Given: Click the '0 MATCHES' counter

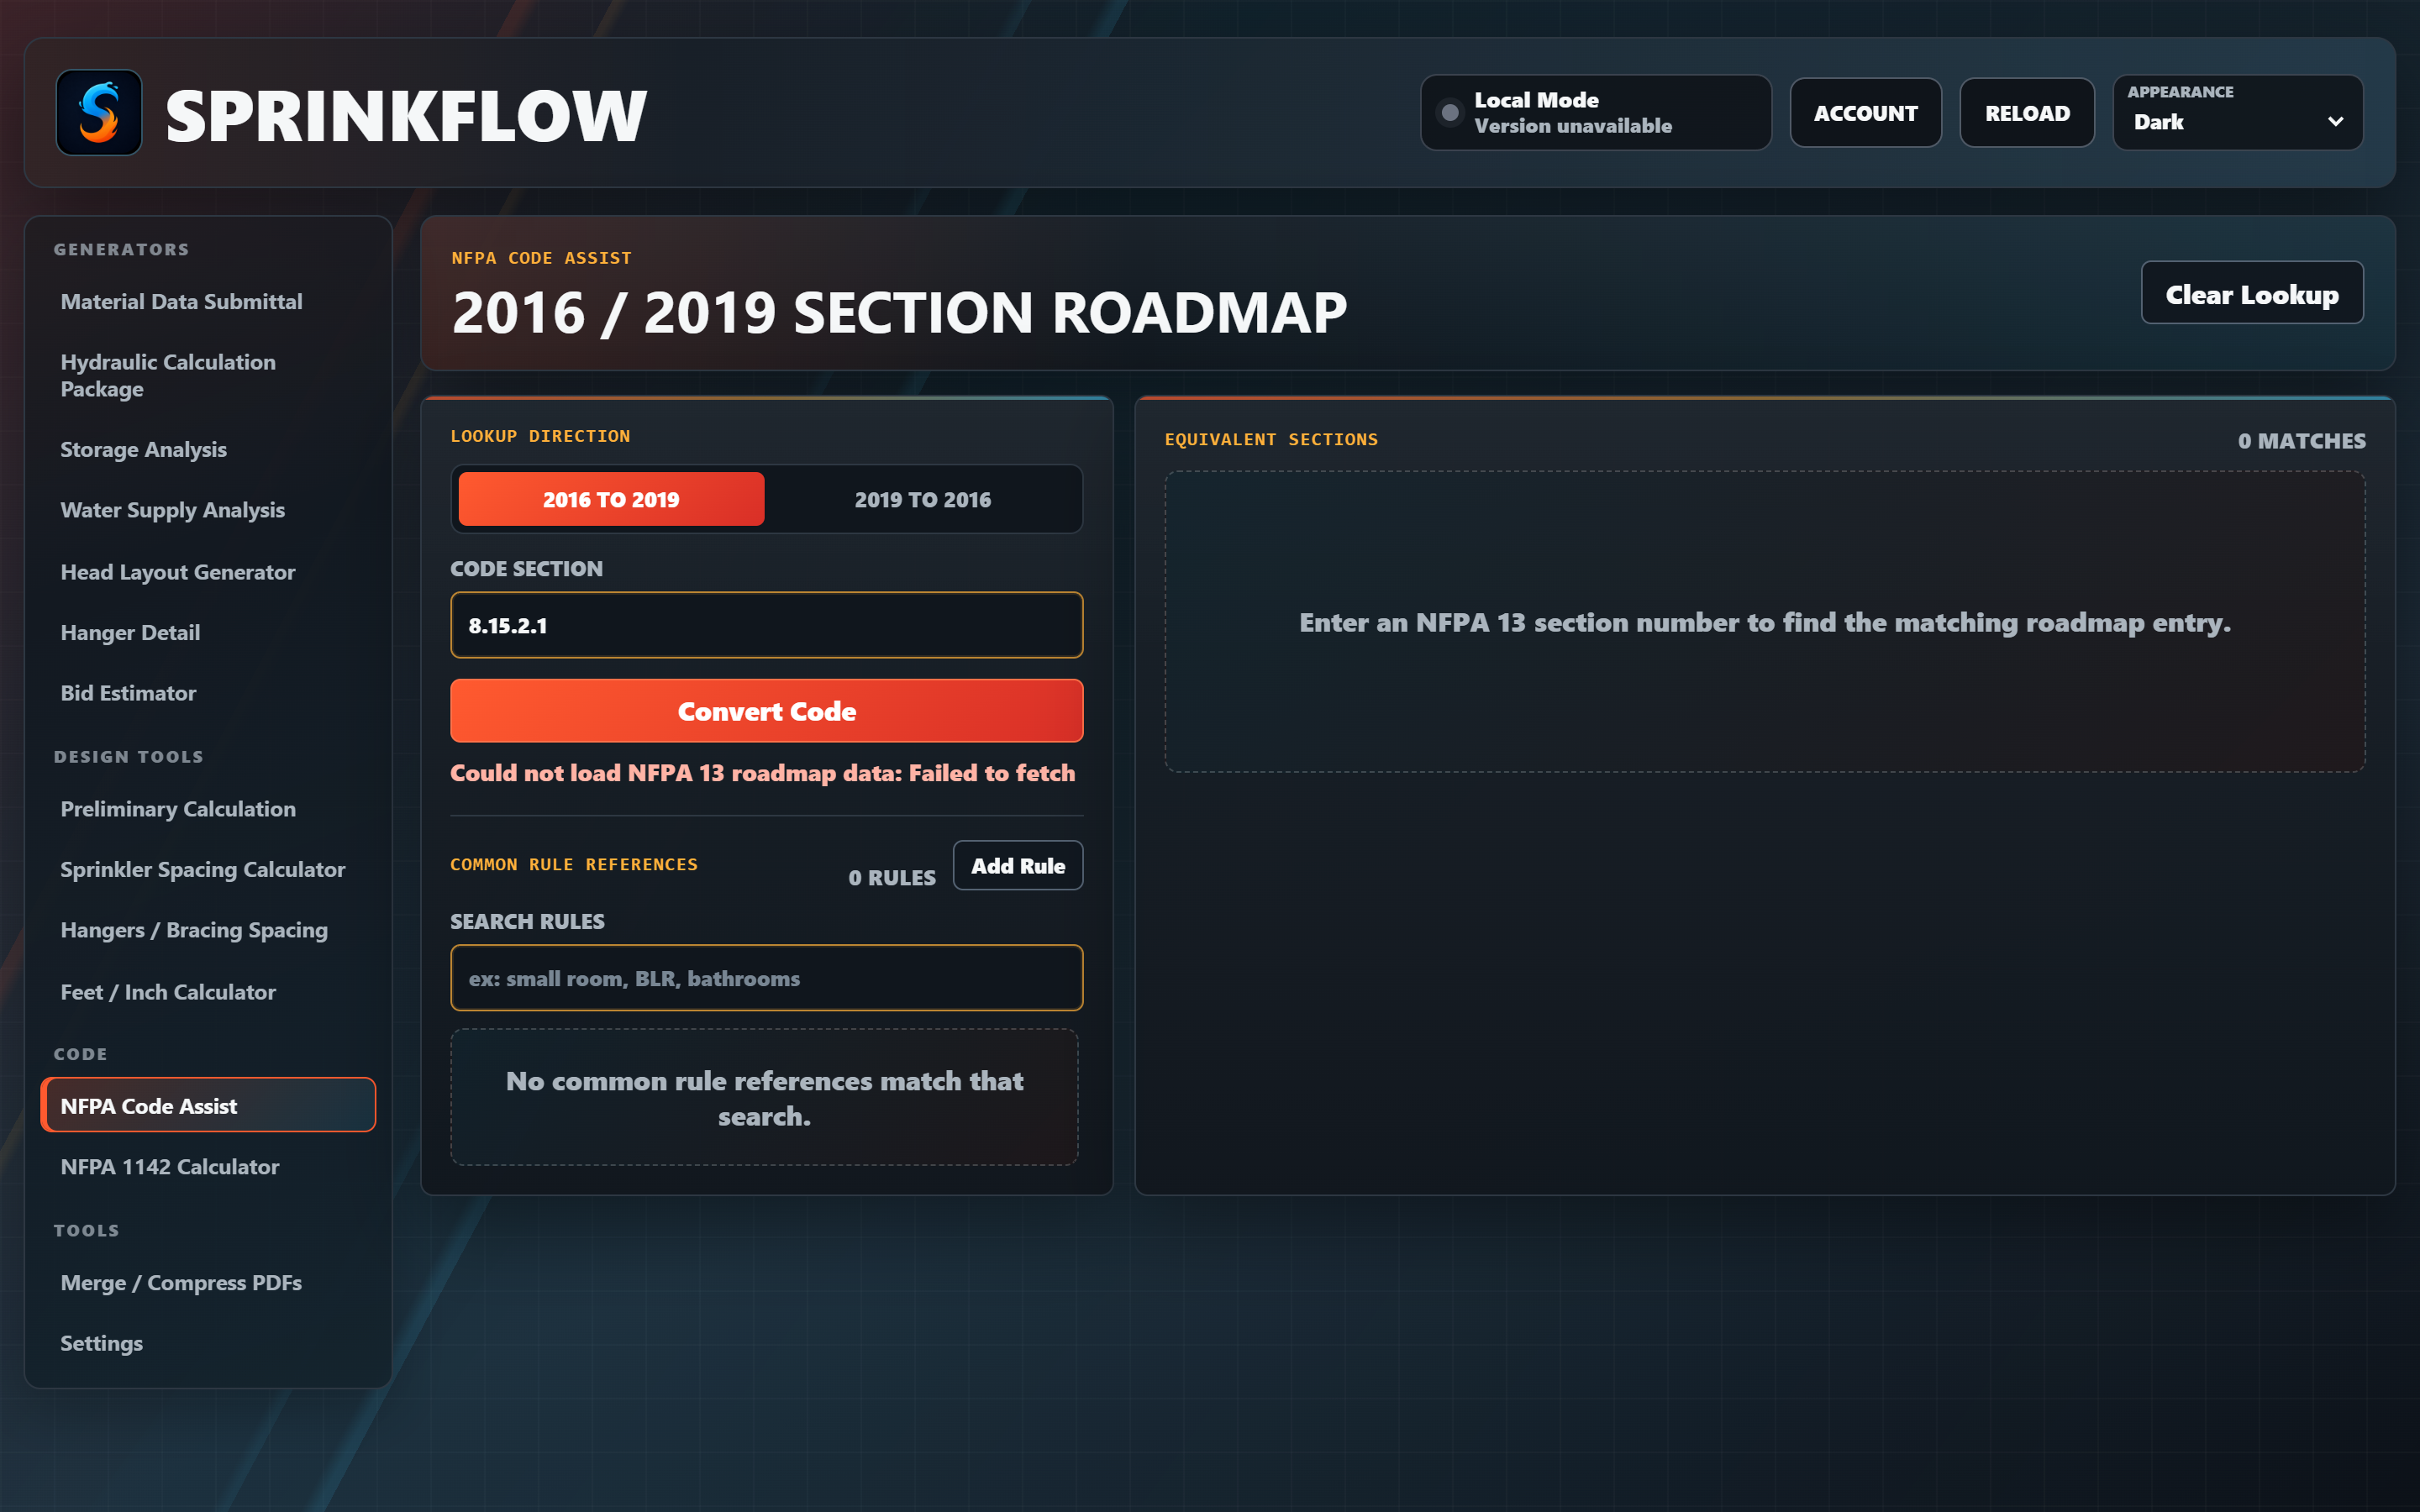Looking at the screenshot, I should (2301, 441).
